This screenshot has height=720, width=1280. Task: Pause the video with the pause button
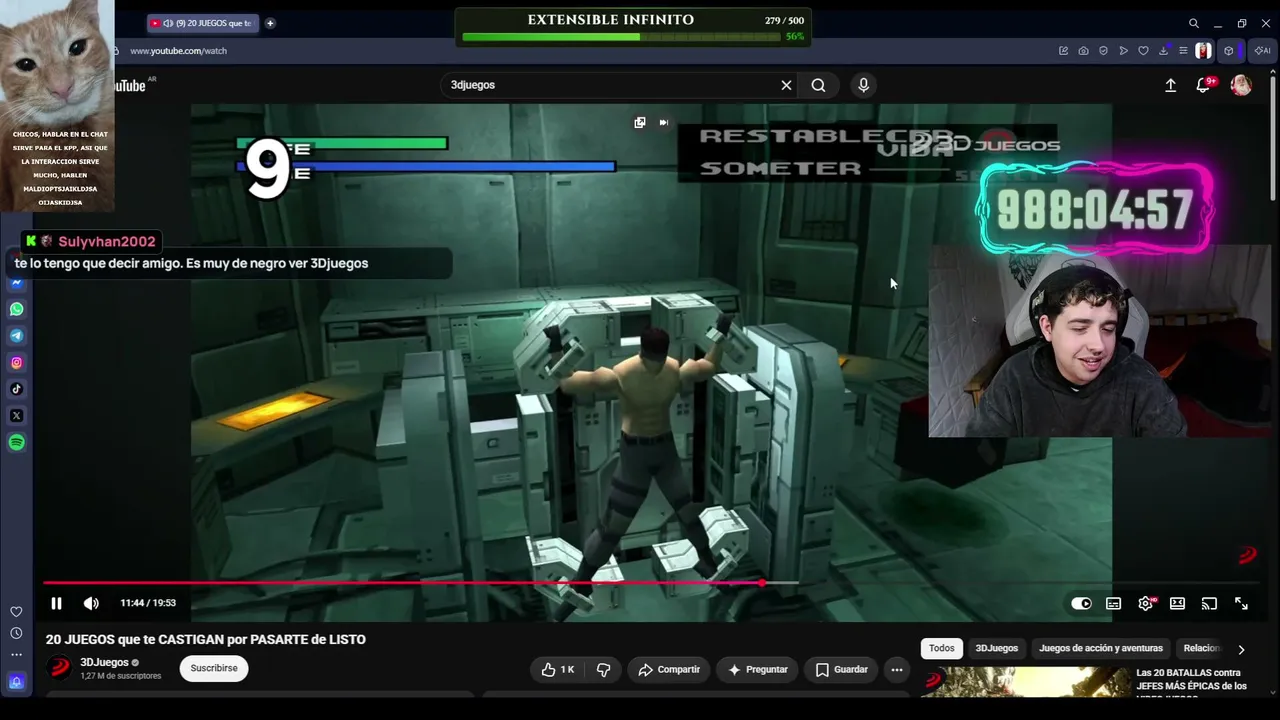[x=56, y=603]
